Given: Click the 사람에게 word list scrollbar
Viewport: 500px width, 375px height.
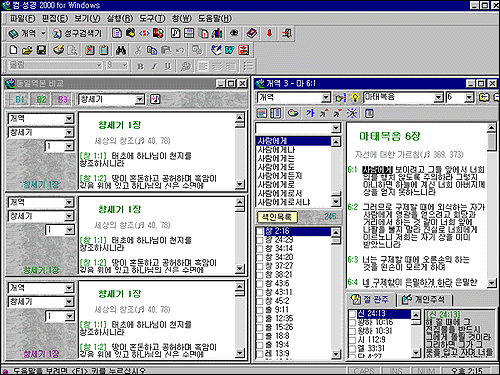Looking at the screenshot, I should (x=336, y=172).
